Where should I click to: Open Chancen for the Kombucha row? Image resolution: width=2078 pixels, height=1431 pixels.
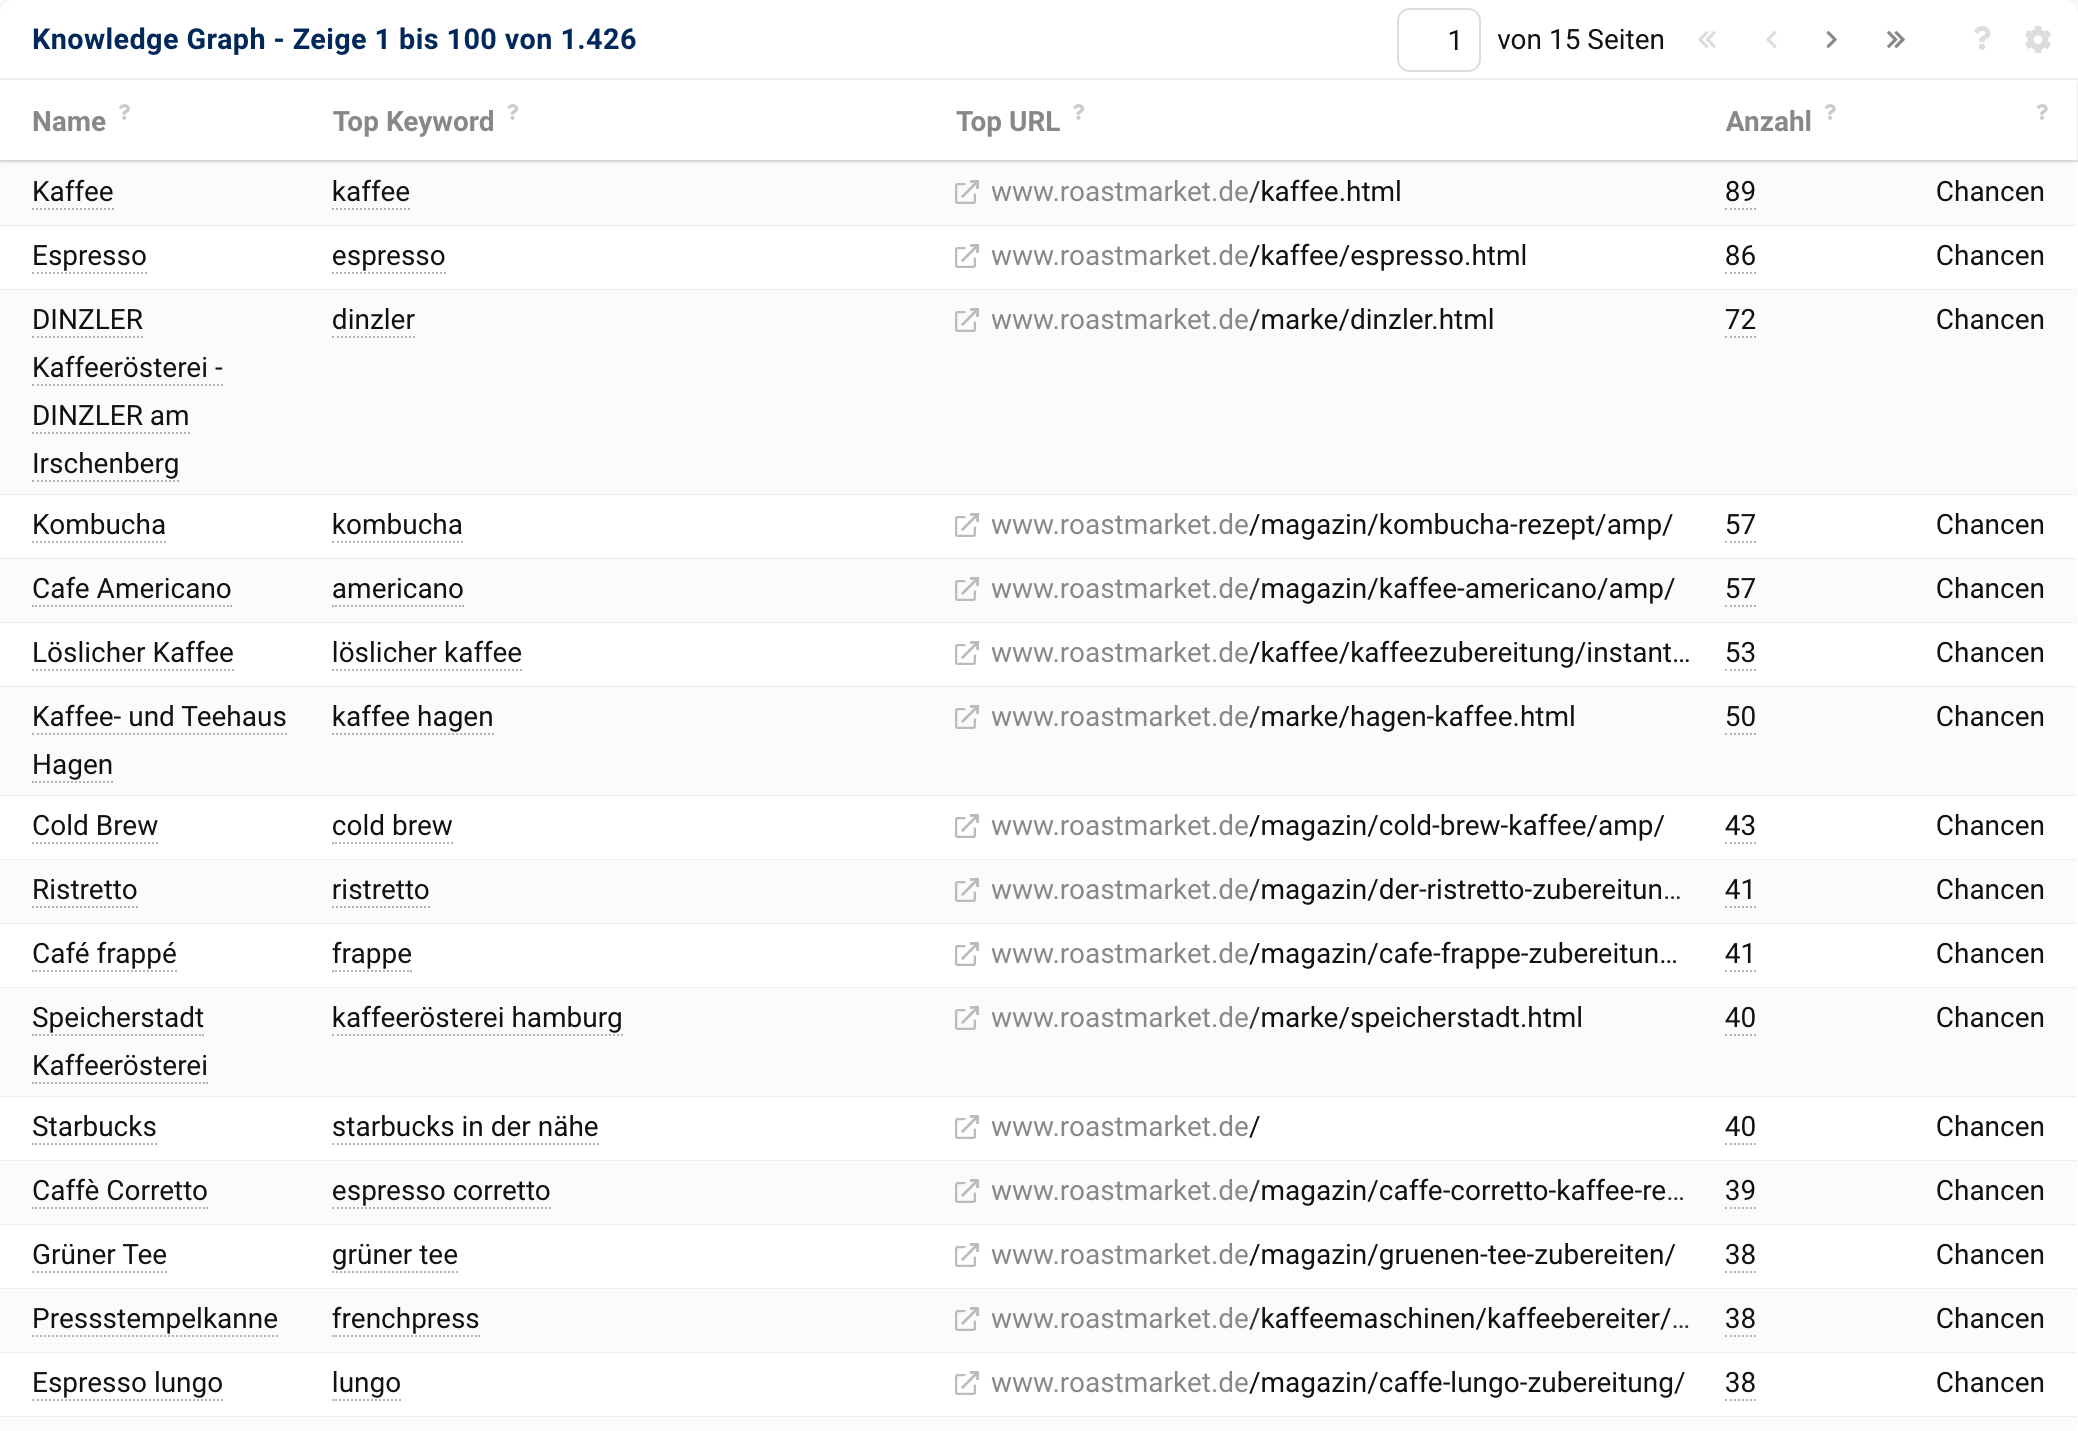1989,525
